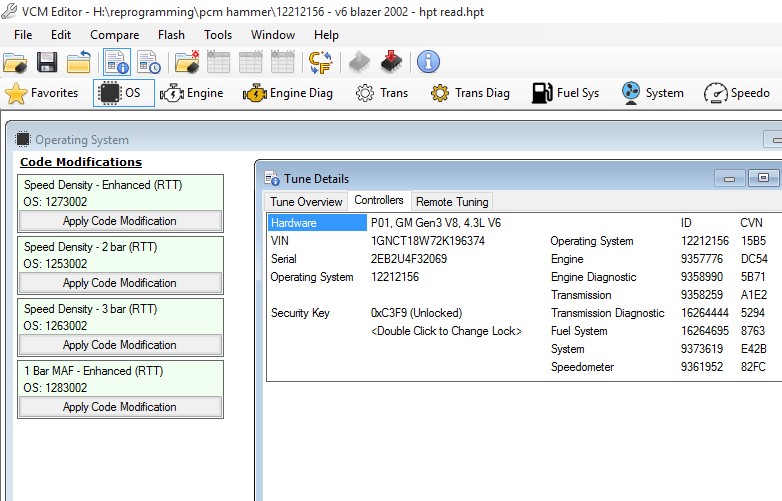Go to System fan section
782x501 pixels.
point(652,93)
